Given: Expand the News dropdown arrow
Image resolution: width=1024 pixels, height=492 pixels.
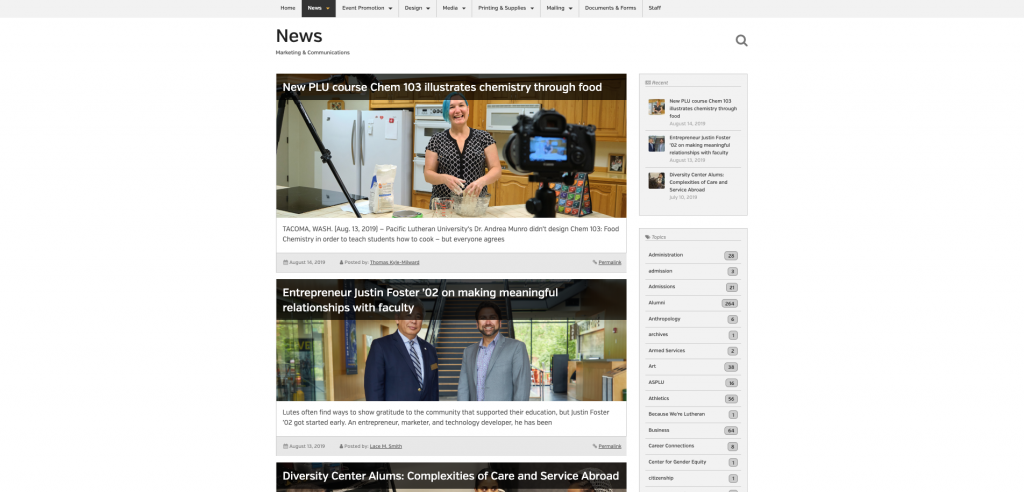Looking at the screenshot, I should click(x=328, y=8).
